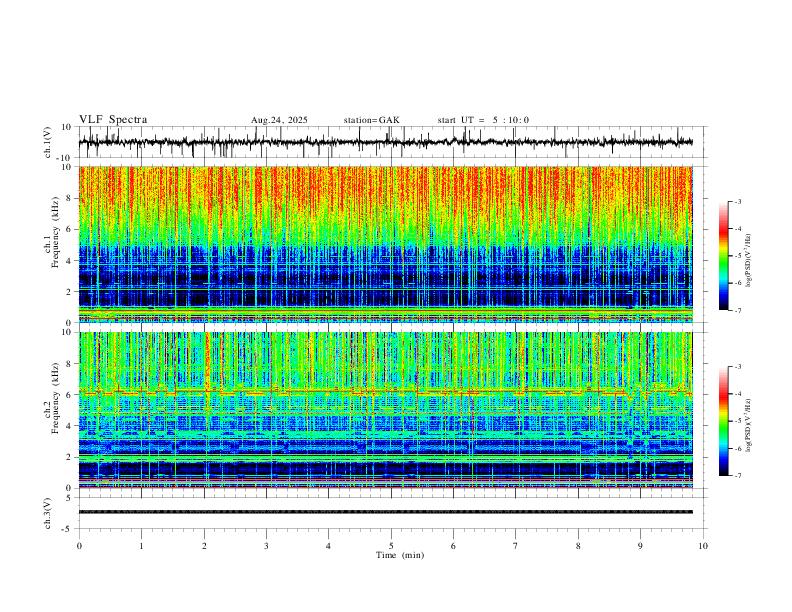Viewport: 792px width, 612px height.
Task: Click the -3 label on ch.1 color bar
Action: click(737, 201)
